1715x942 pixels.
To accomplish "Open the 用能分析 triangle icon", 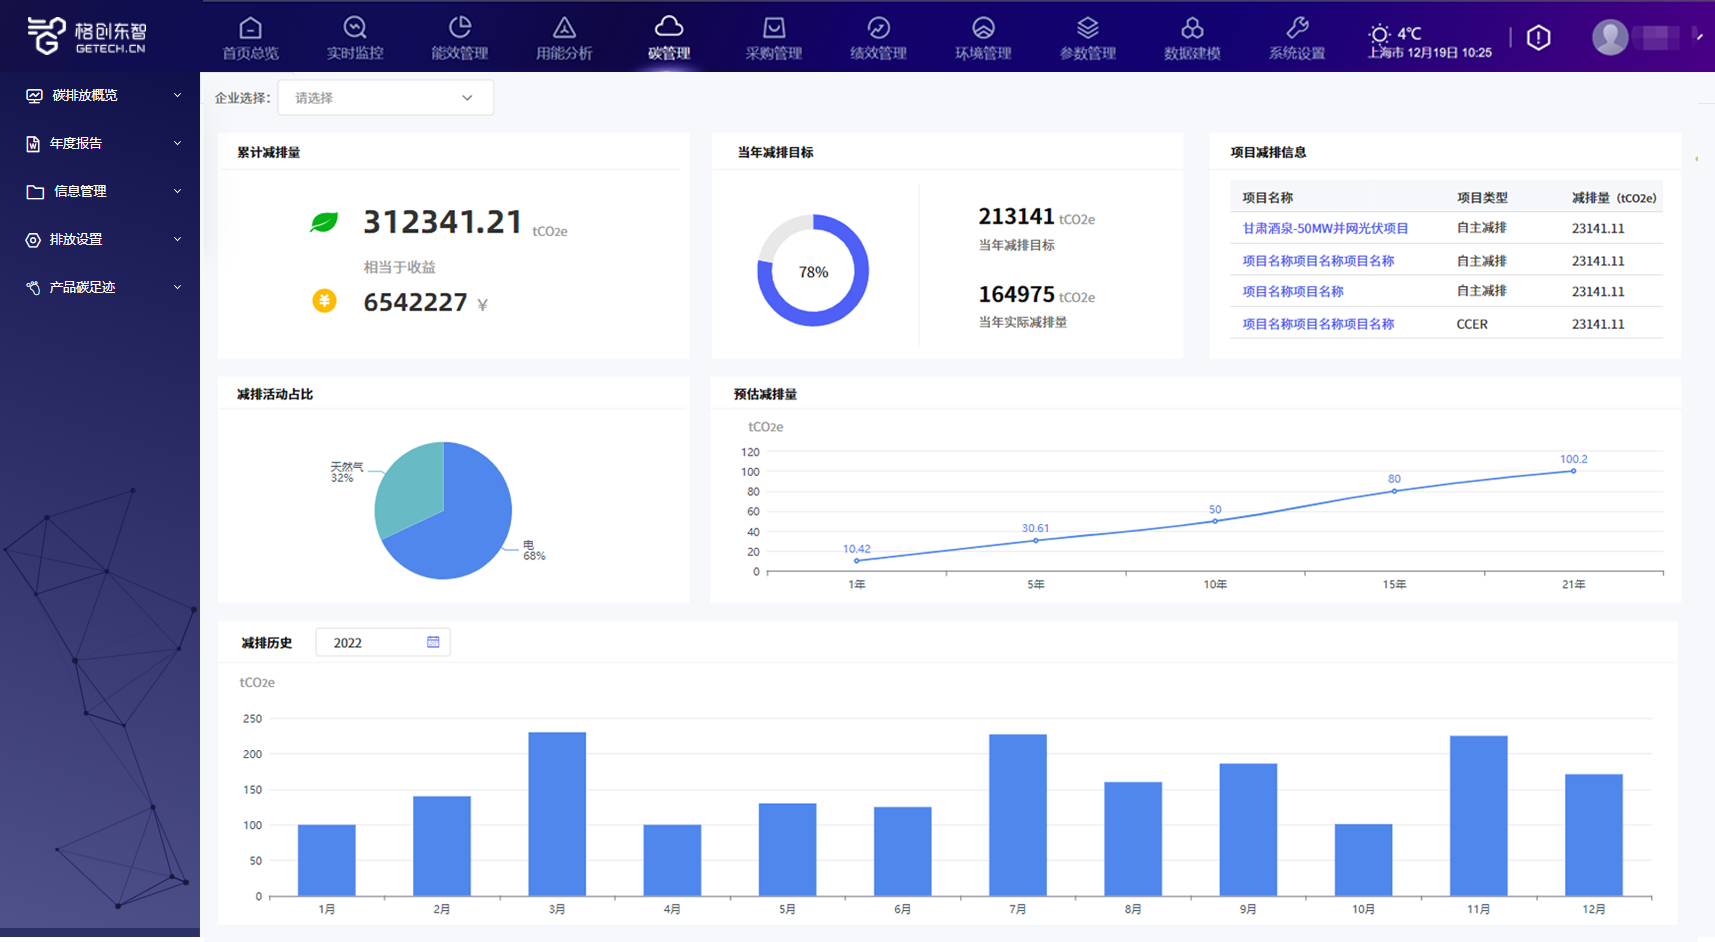I will (564, 28).
